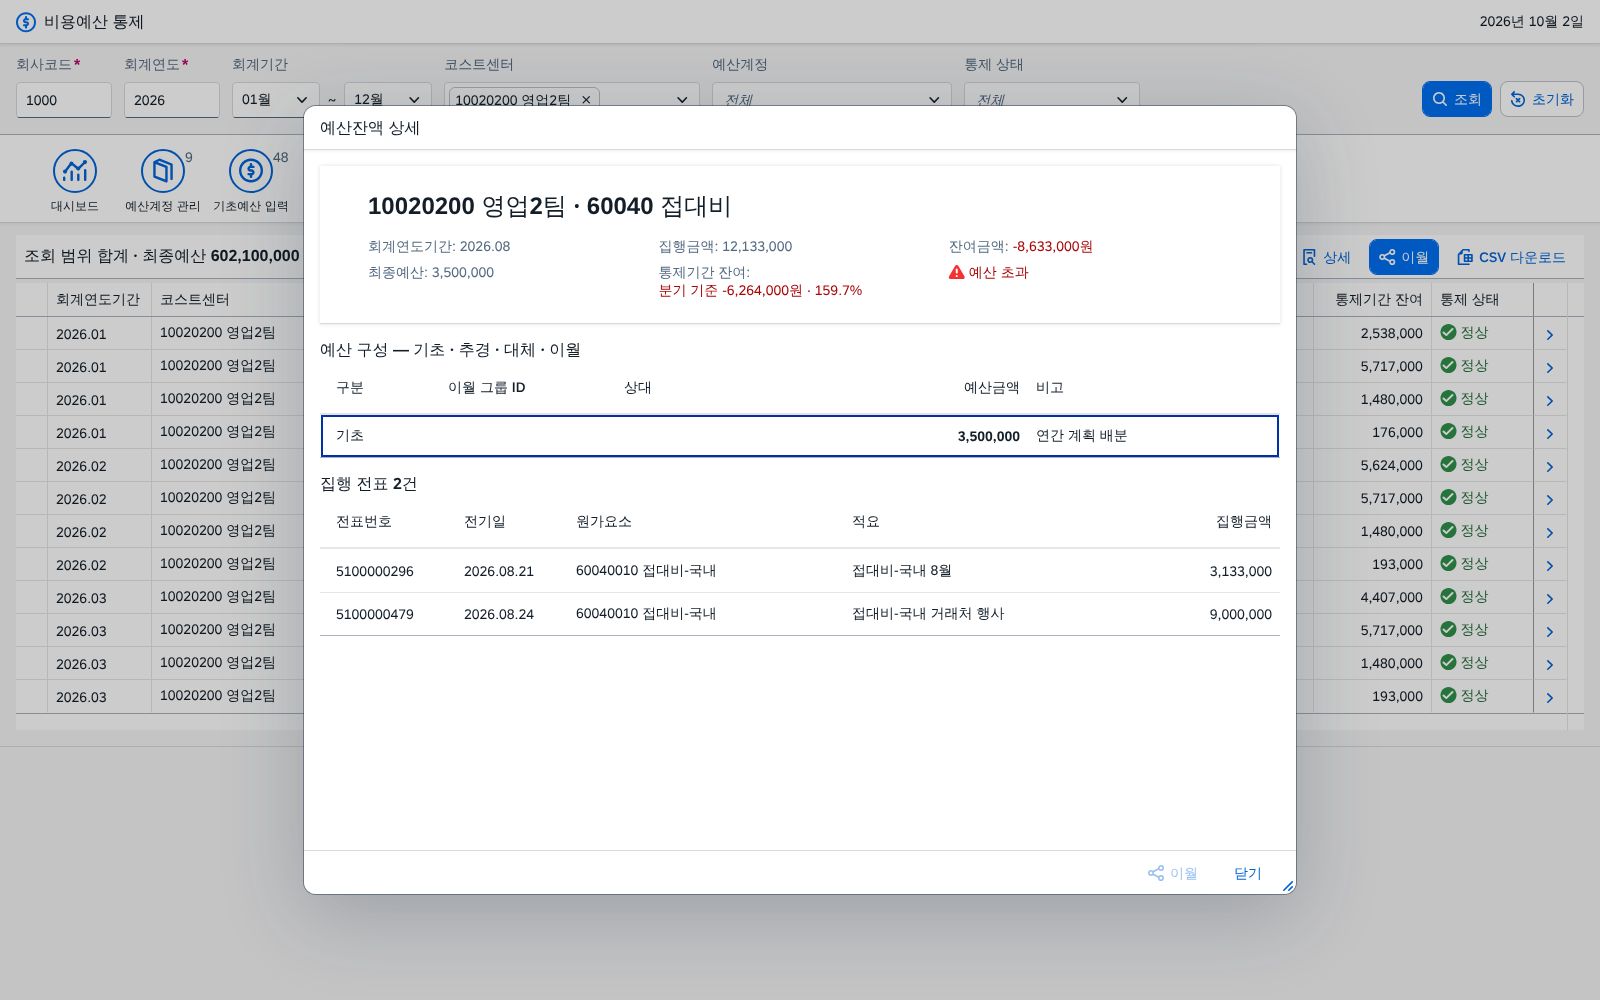The height and width of the screenshot is (1000, 1600).
Task: Click the 회계연도기간 column header in background table
Action: point(98,300)
